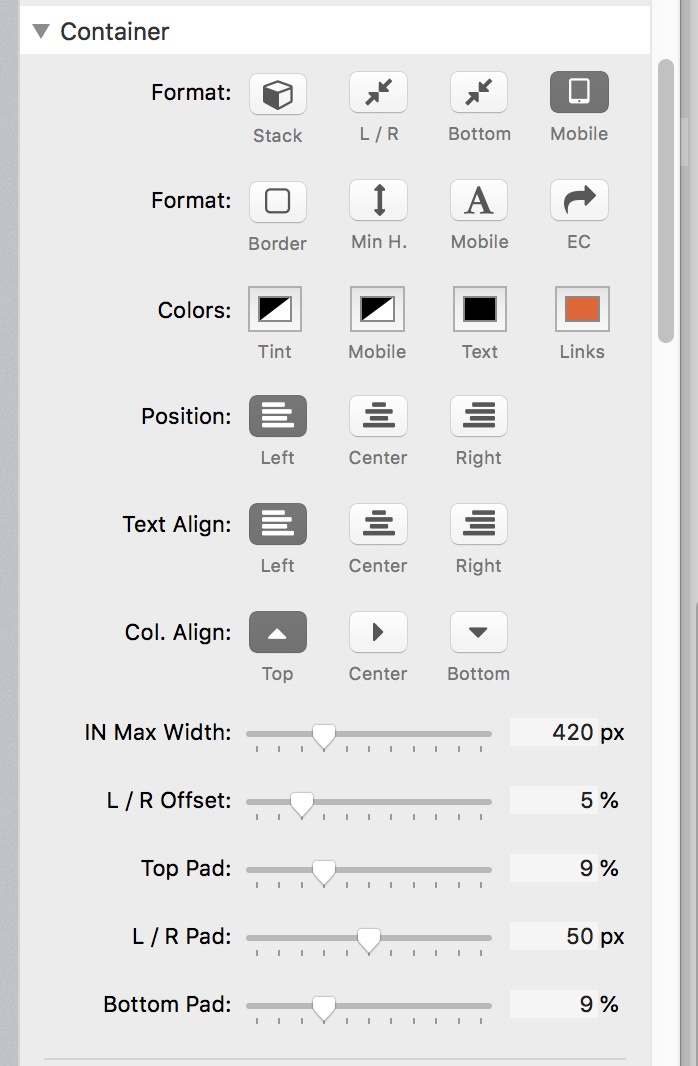The image size is (698, 1066).
Task: Open the orange Links color swatch
Action: click(x=582, y=309)
